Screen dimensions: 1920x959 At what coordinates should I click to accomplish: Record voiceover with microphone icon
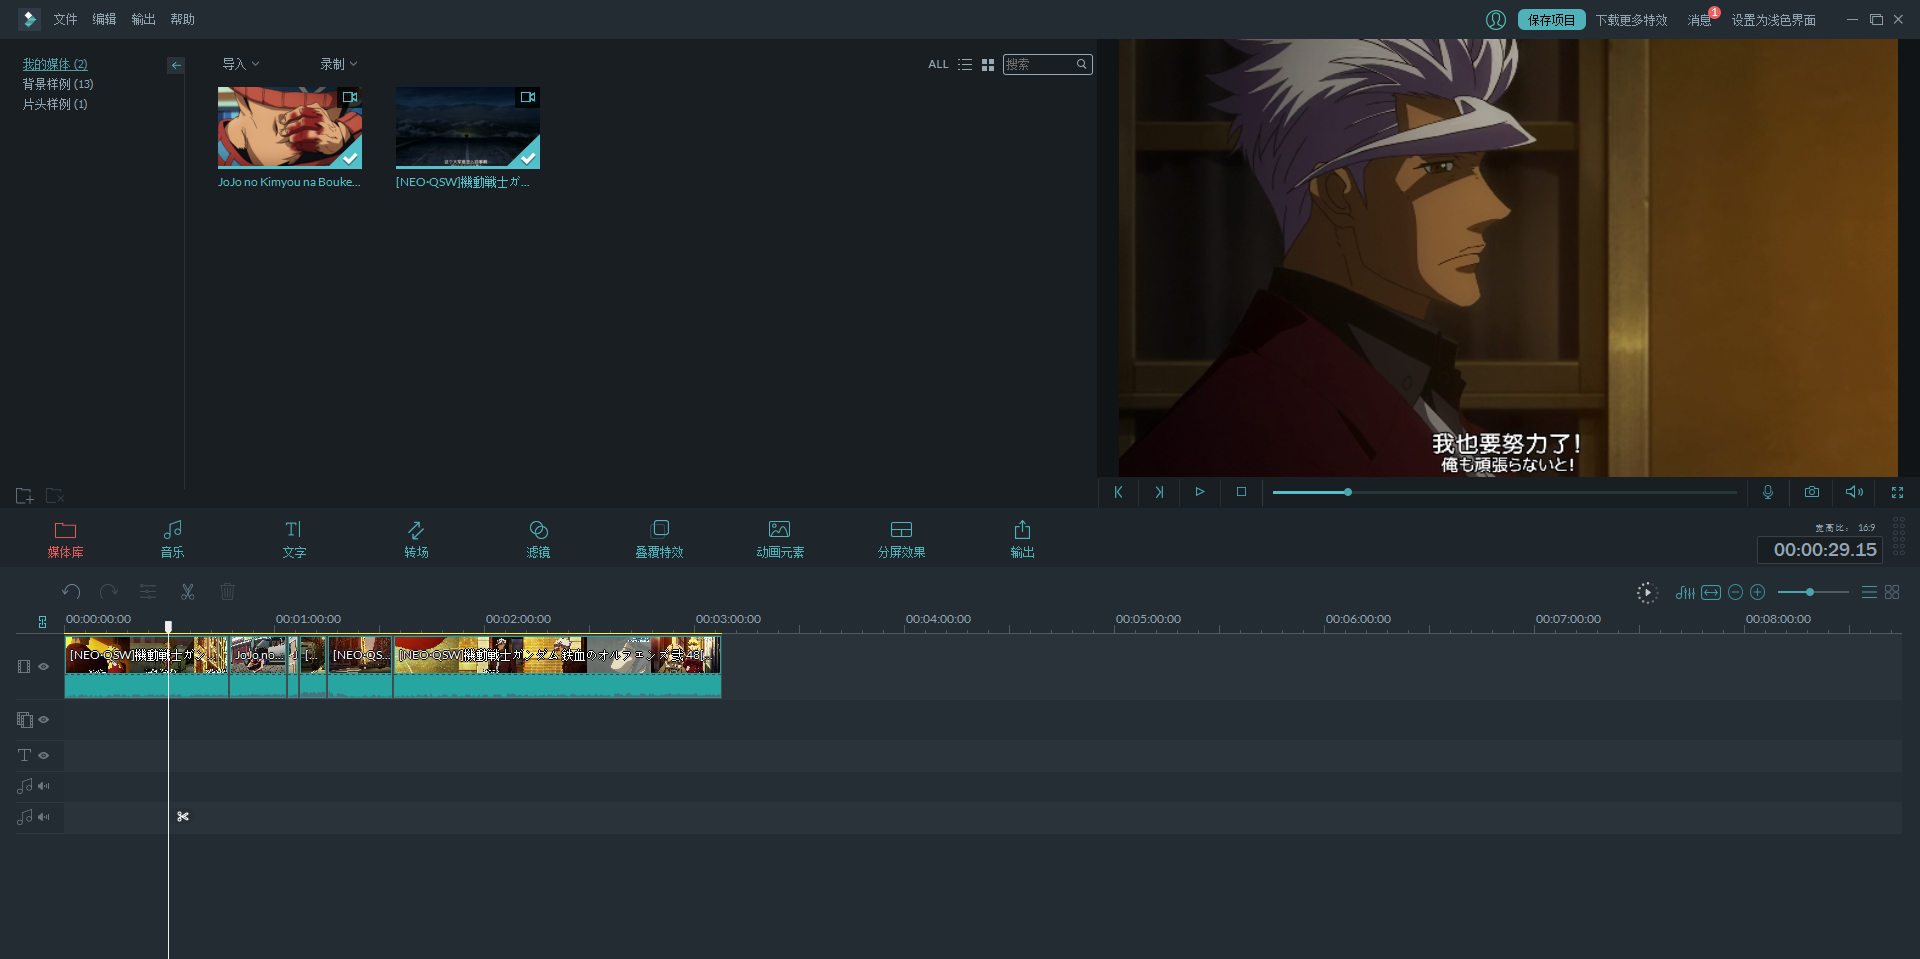tap(1768, 492)
